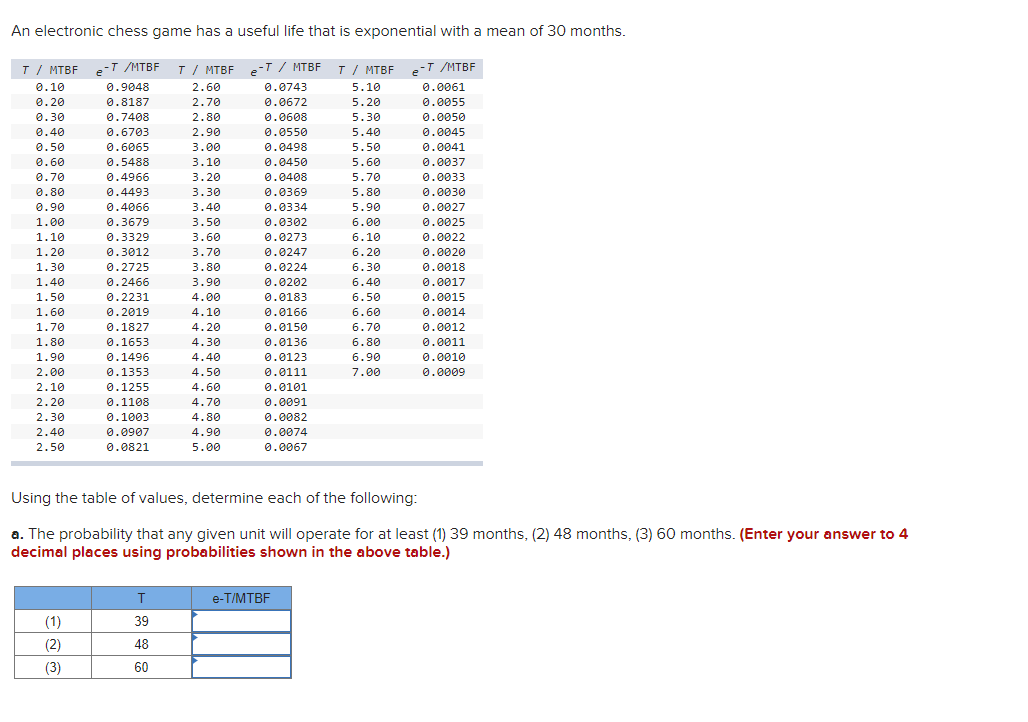Screen dimensions: 1028x722
Task: Select the 0.1353 value in the lookup table
Action: (128, 372)
